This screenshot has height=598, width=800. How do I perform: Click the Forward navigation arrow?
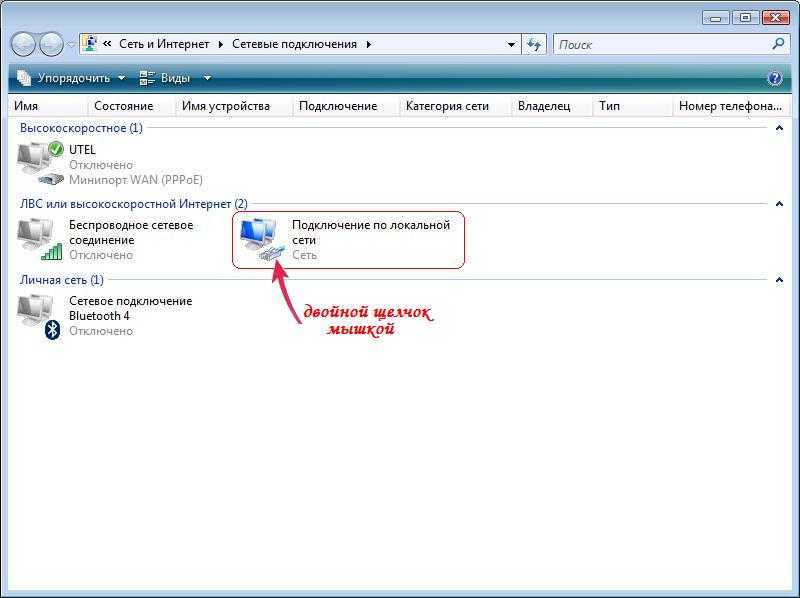point(51,44)
